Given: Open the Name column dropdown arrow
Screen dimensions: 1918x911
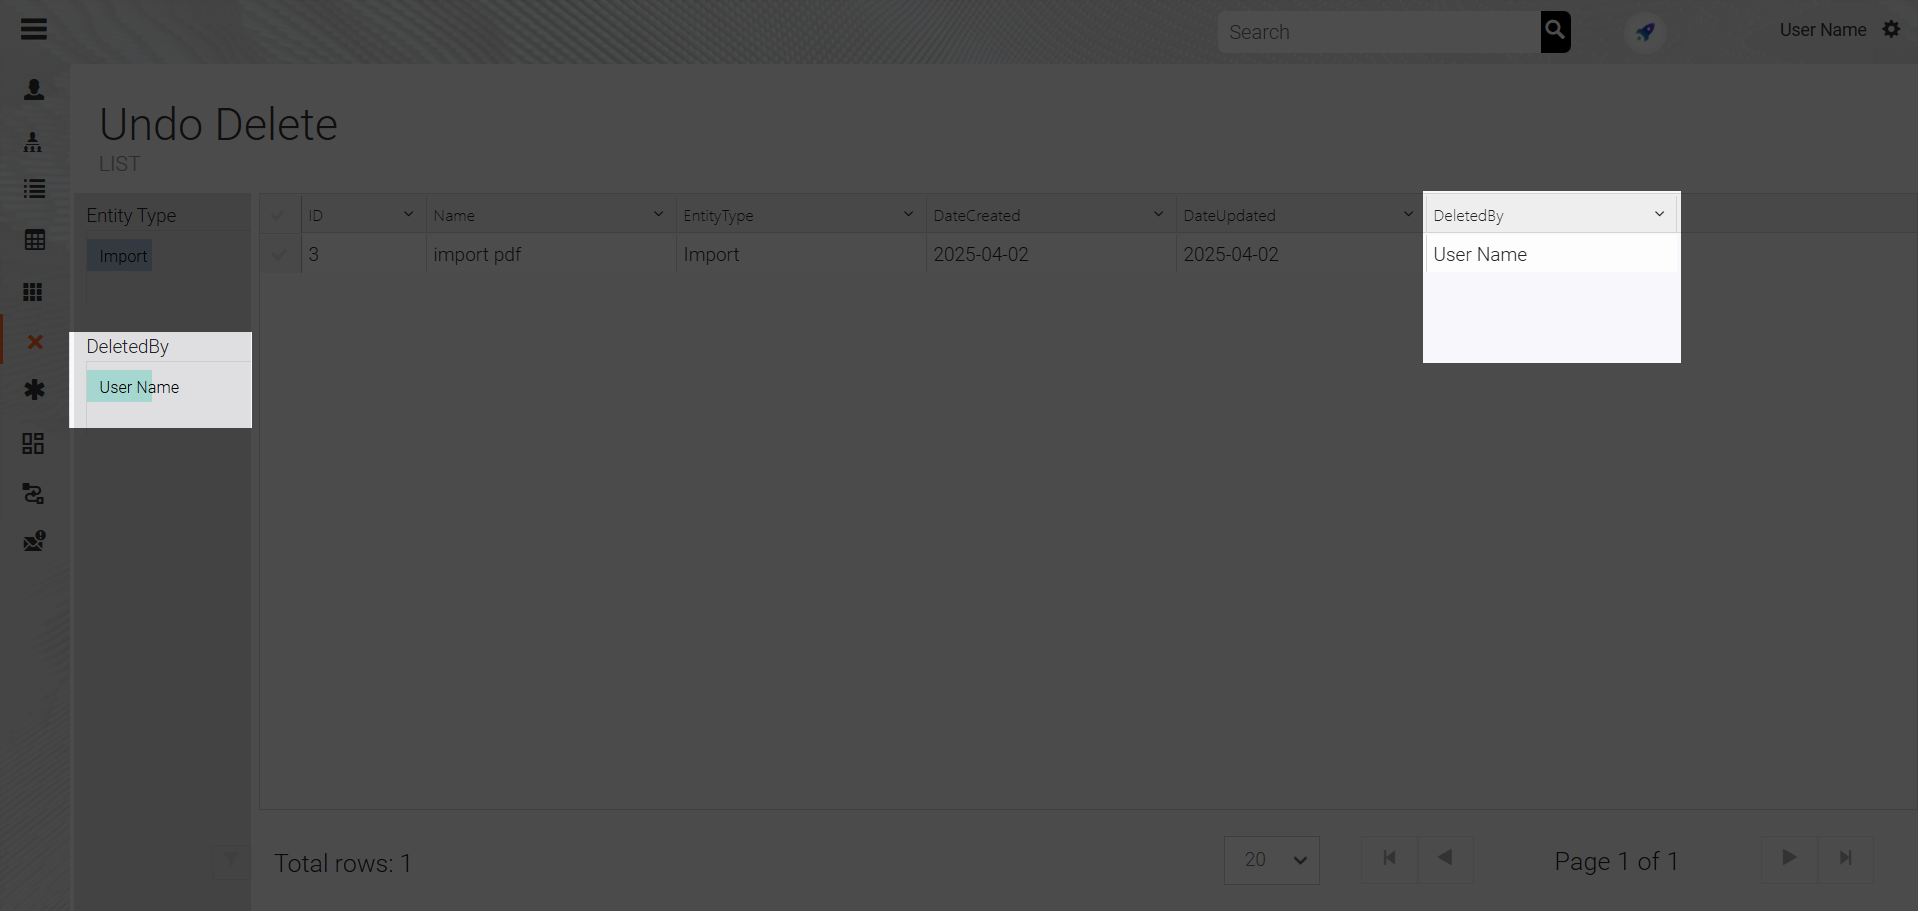Looking at the screenshot, I should coord(658,214).
